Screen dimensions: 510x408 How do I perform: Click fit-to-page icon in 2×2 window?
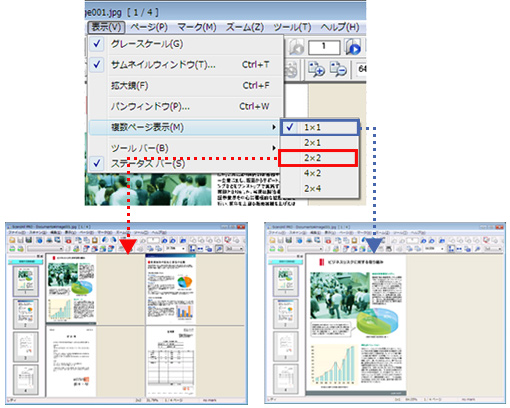pos(192,249)
